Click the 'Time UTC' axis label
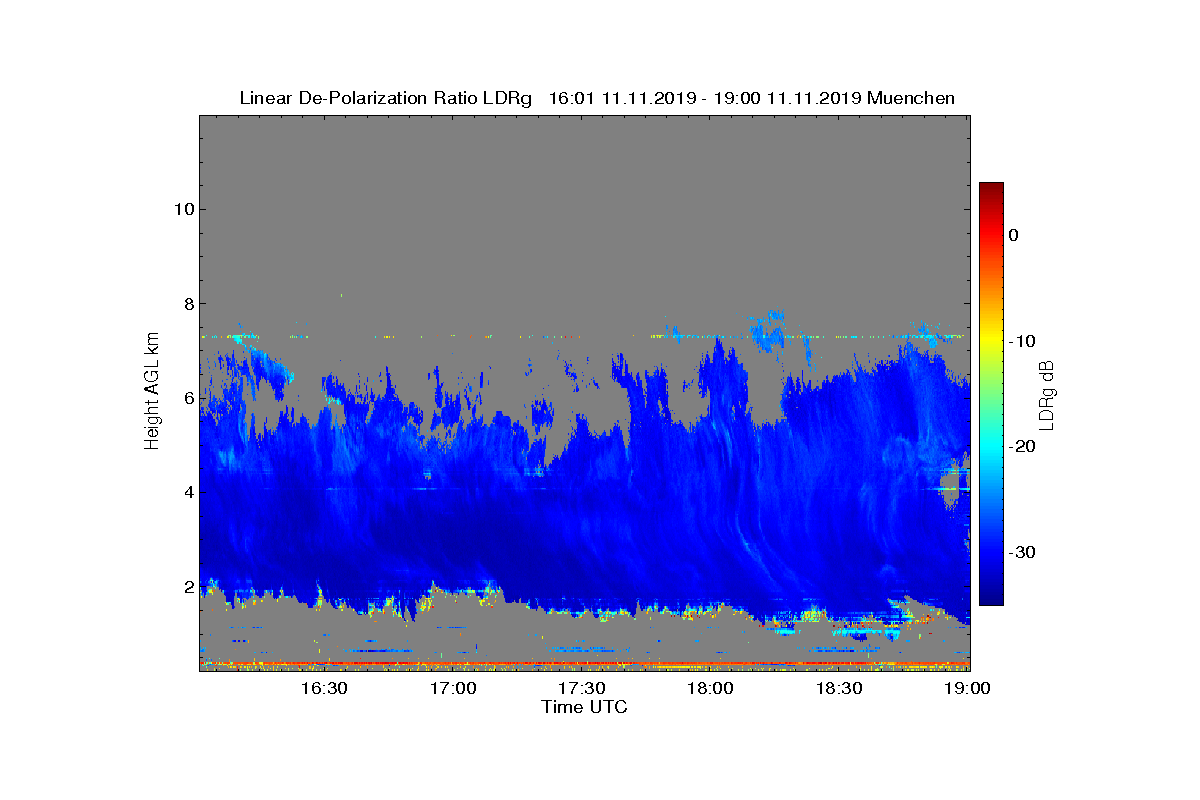The width and height of the screenshot is (1200, 800). [x=585, y=707]
